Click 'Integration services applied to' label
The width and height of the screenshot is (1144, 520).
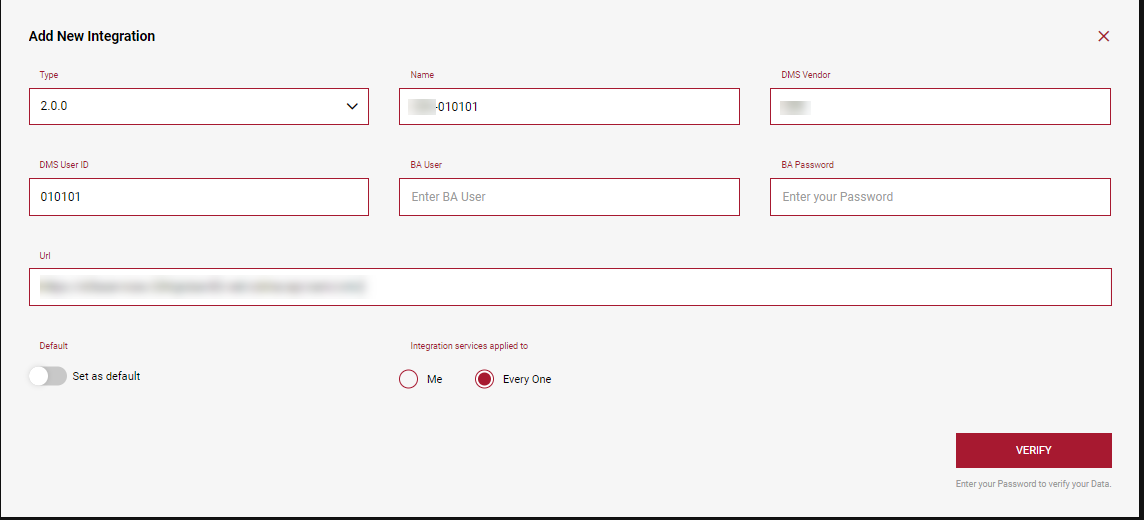(x=469, y=346)
